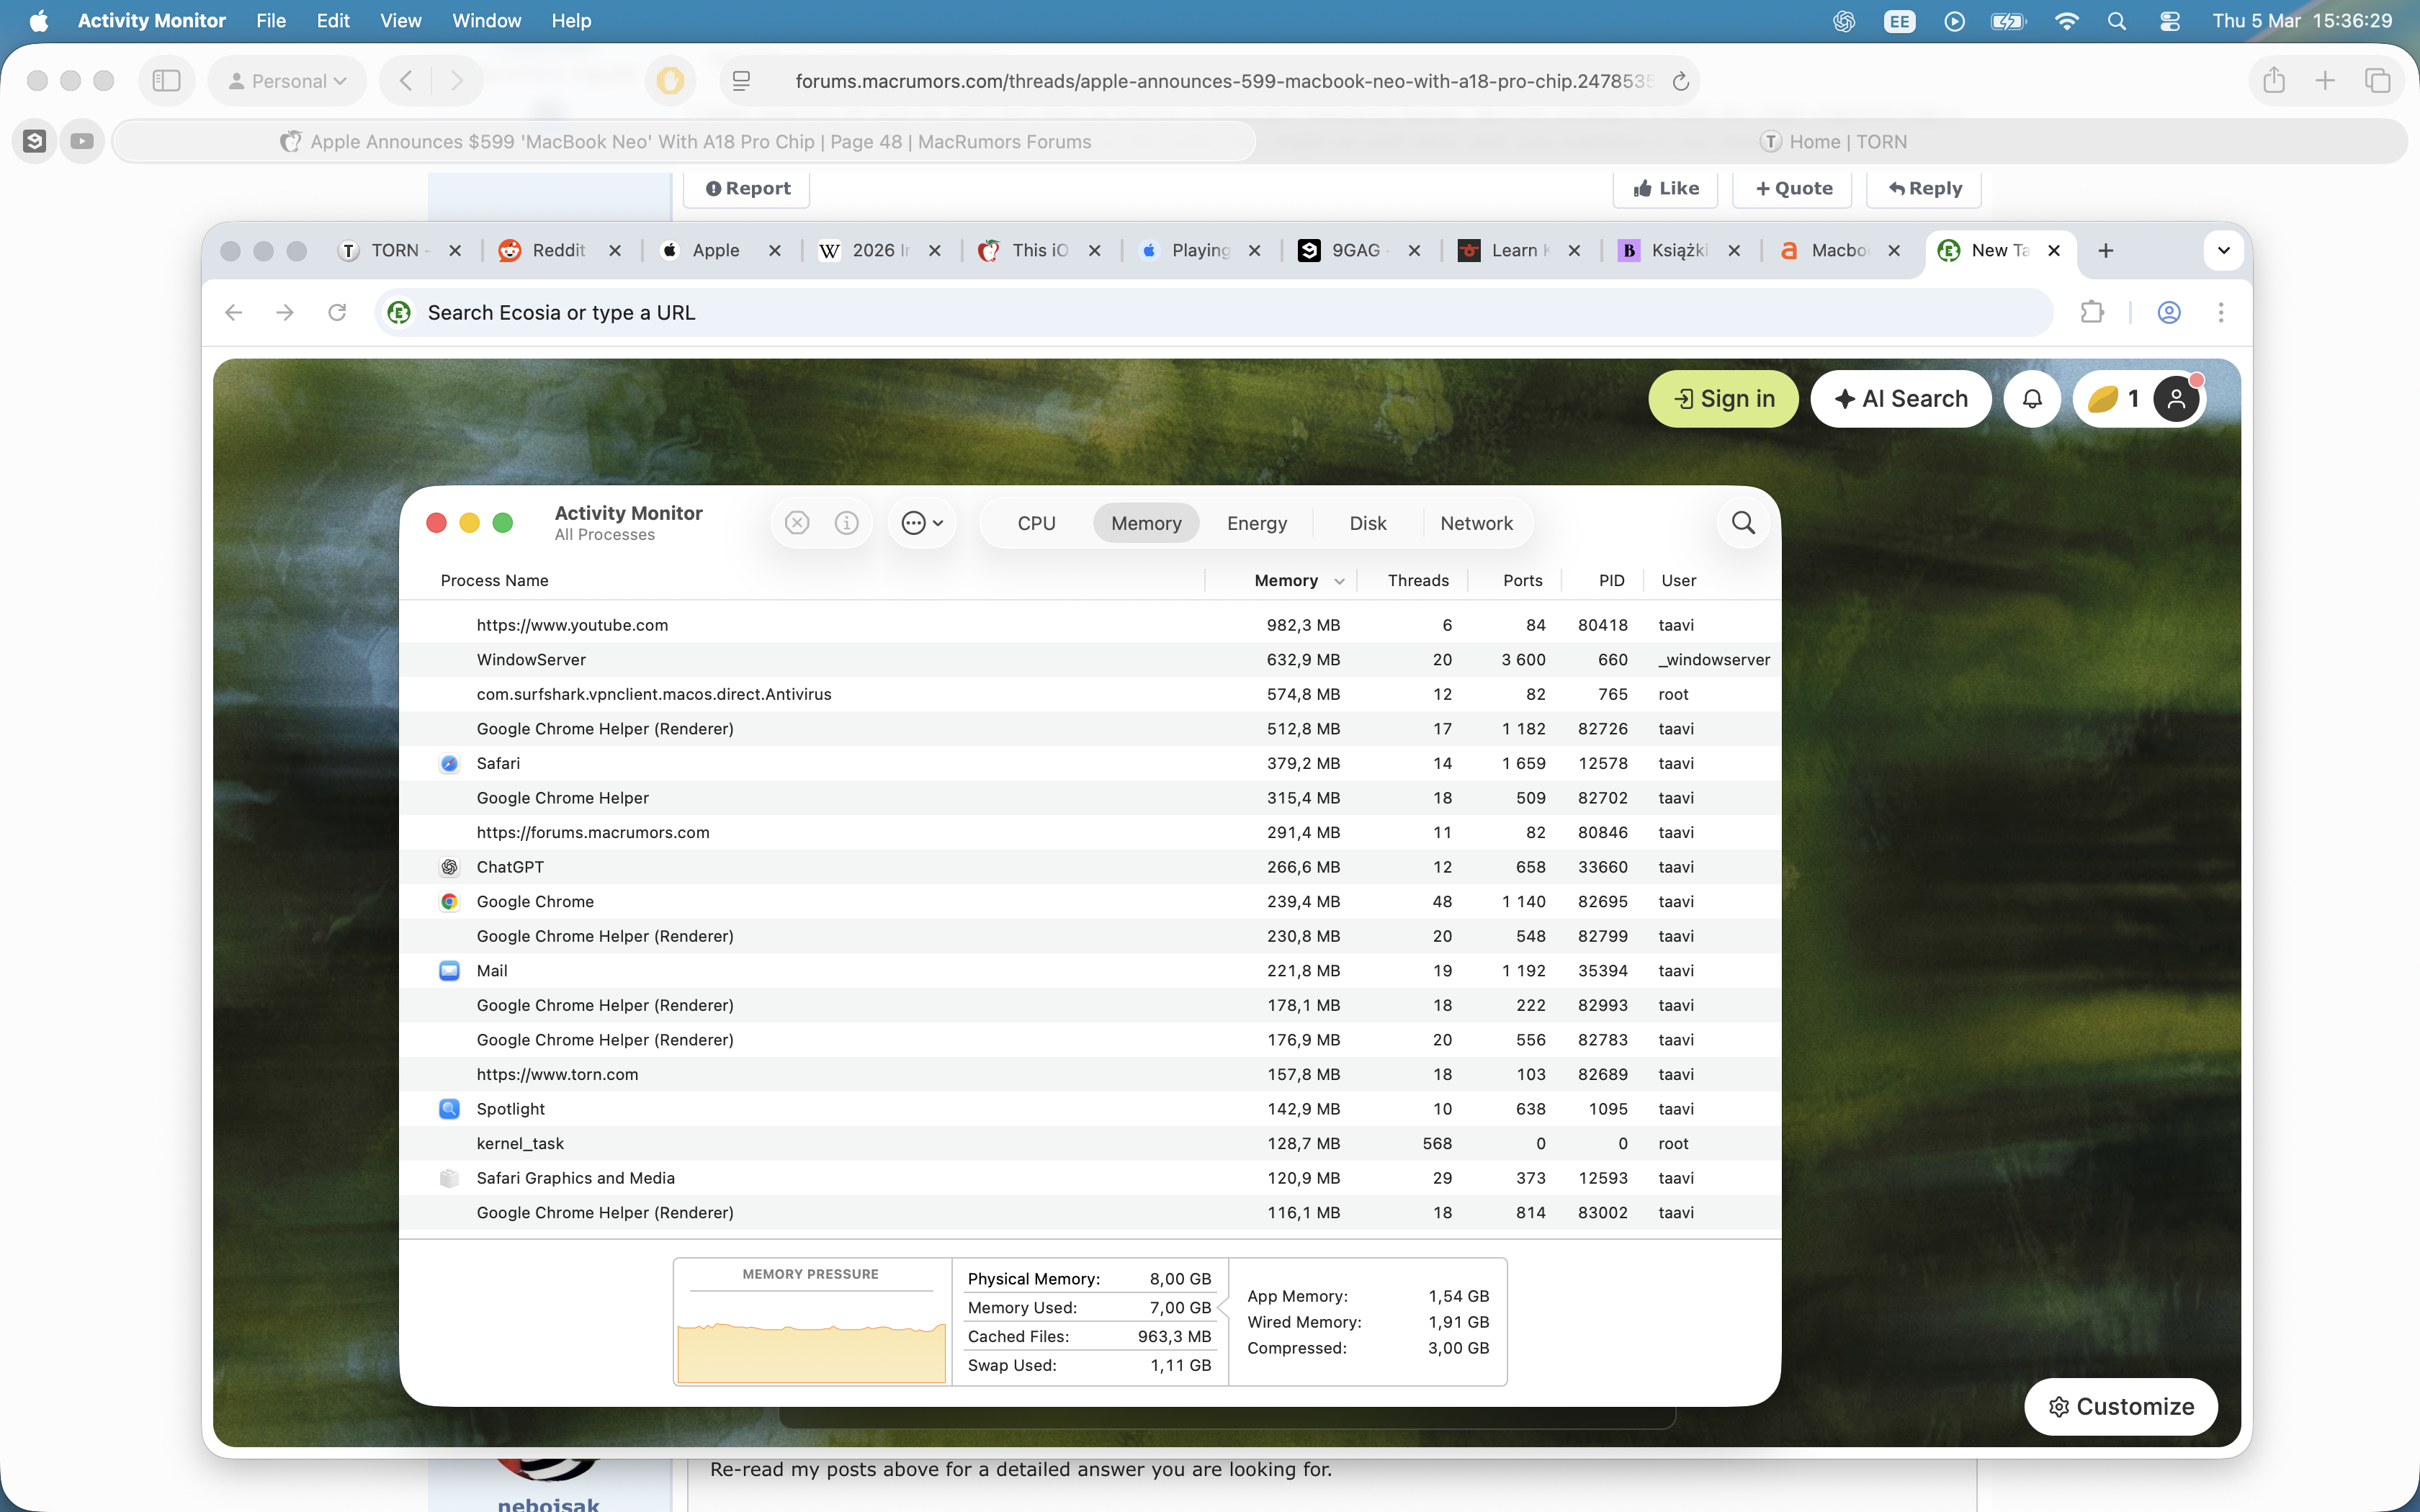The height and width of the screenshot is (1512, 2420).
Task: Click the Safari share icon
Action: (2274, 81)
